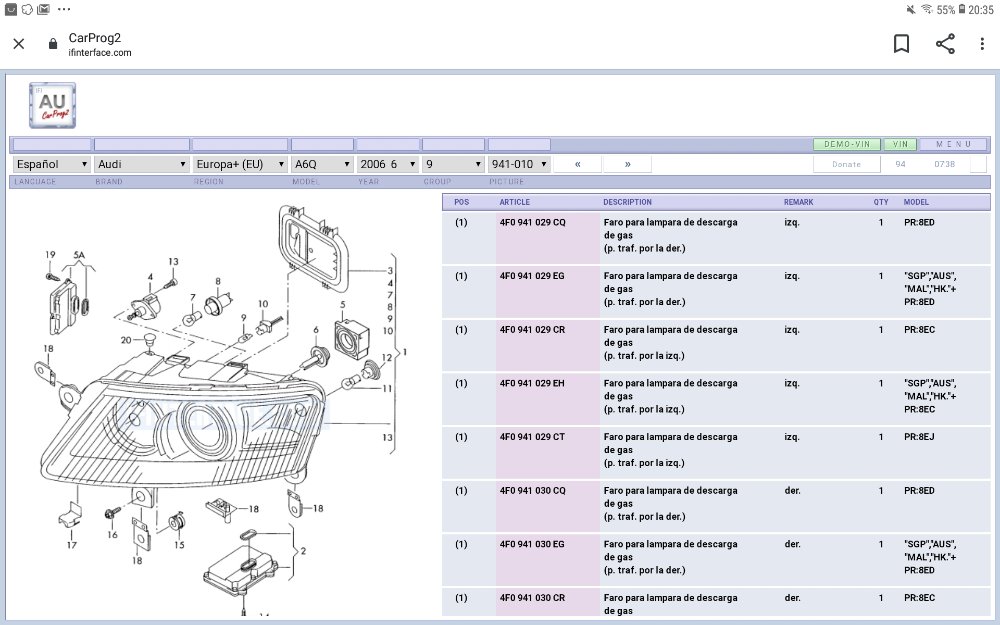Select article 4F0 941 029 CQ
This screenshot has height=625, width=1000.
[x=533, y=223]
